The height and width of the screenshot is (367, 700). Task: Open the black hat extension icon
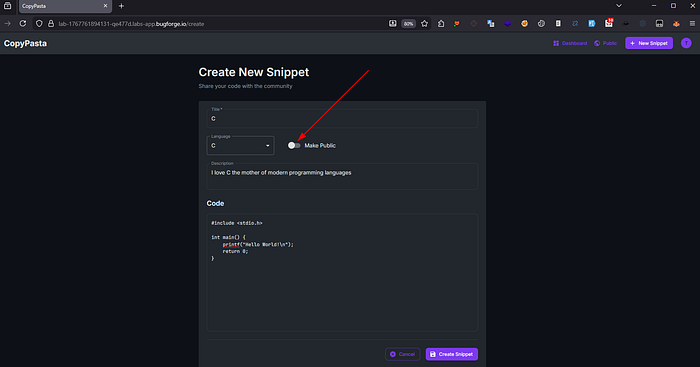pyautogui.click(x=625, y=24)
